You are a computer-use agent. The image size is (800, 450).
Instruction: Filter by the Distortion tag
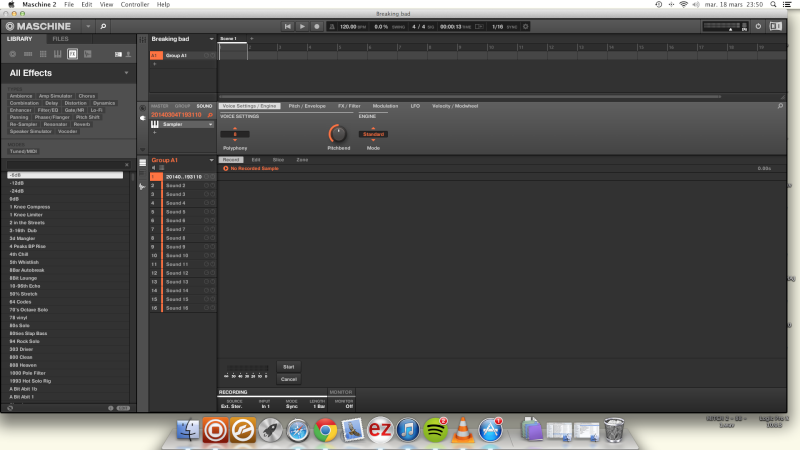tap(76, 103)
